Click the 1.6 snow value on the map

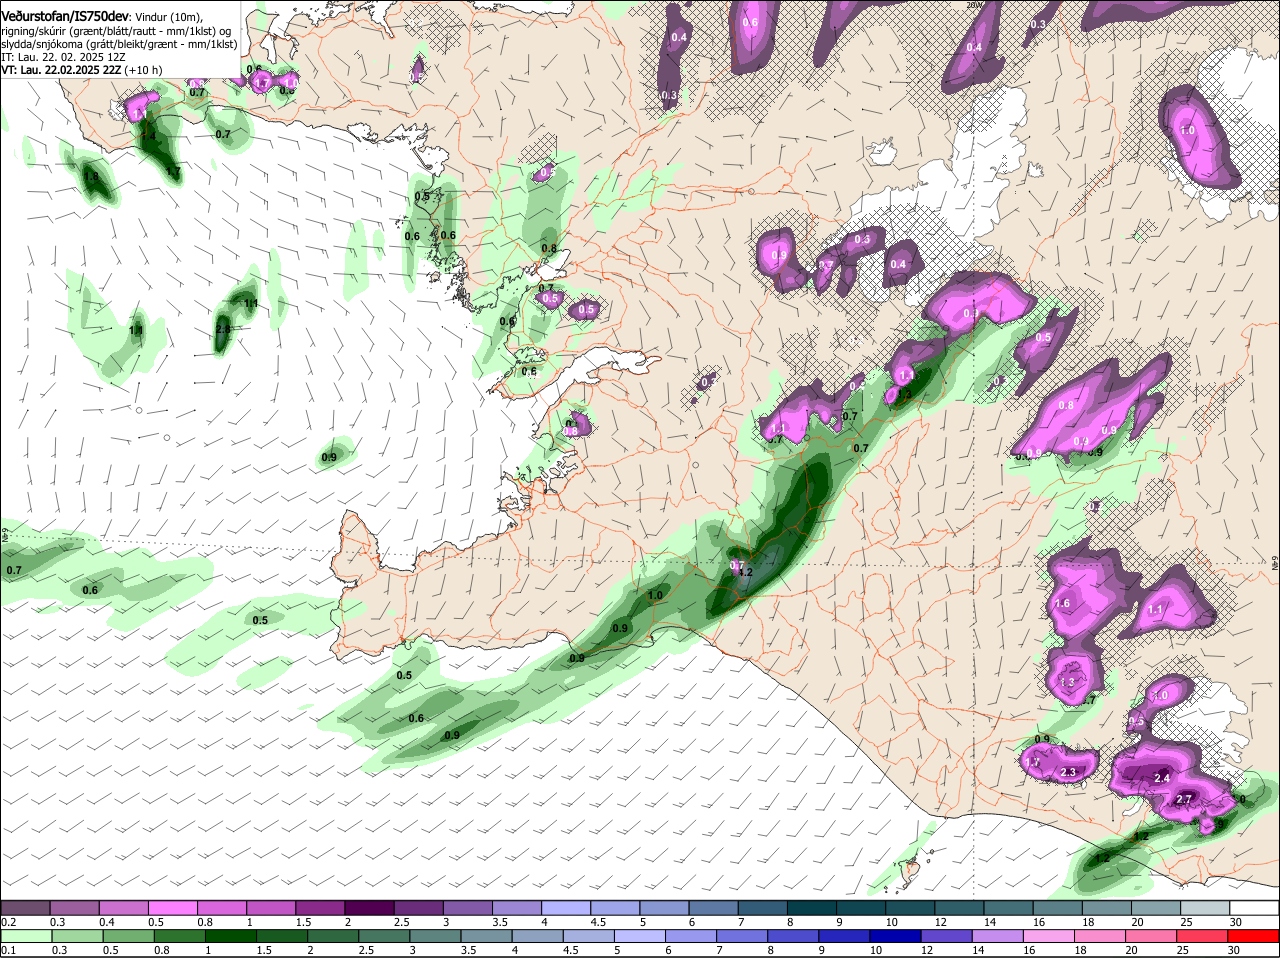point(1062,604)
